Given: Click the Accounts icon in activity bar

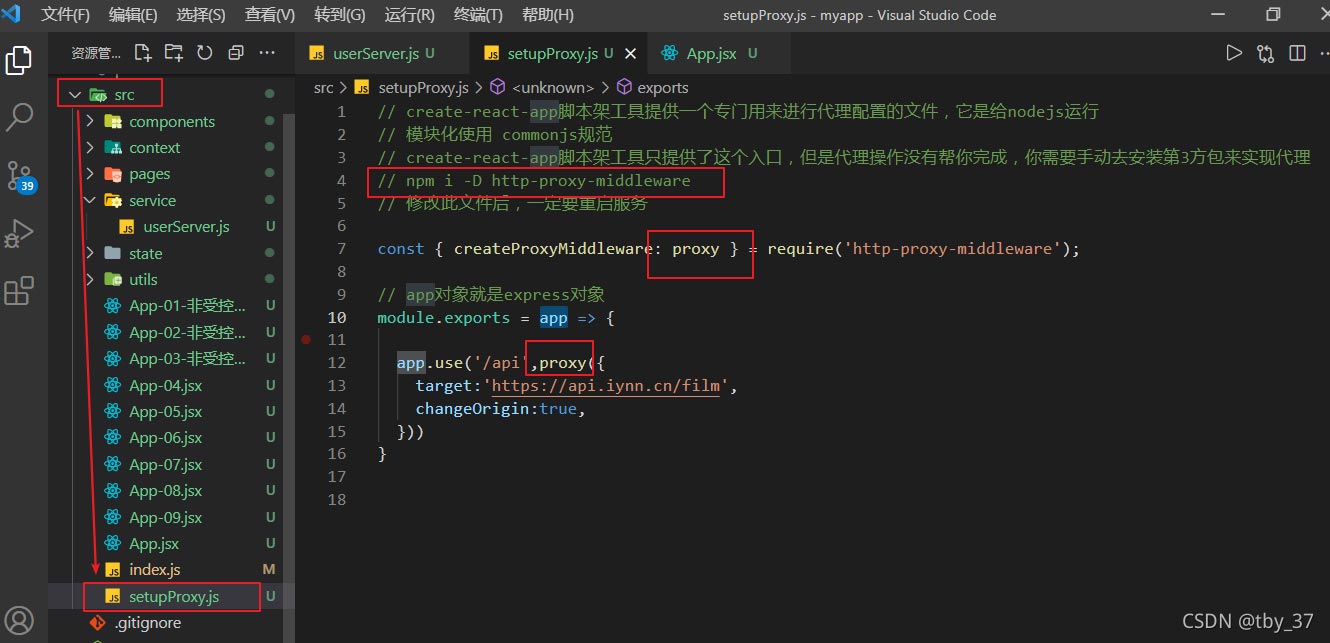Looking at the screenshot, I should 20,620.
